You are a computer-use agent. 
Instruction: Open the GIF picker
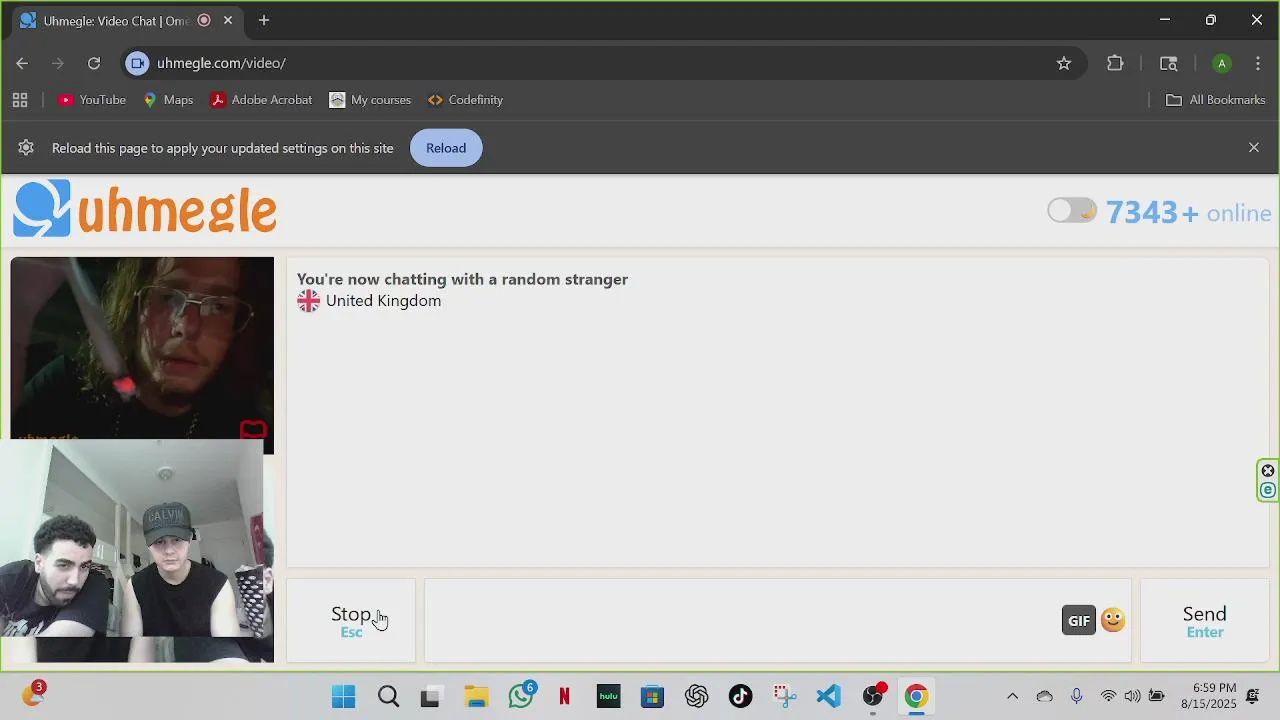point(1079,620)
